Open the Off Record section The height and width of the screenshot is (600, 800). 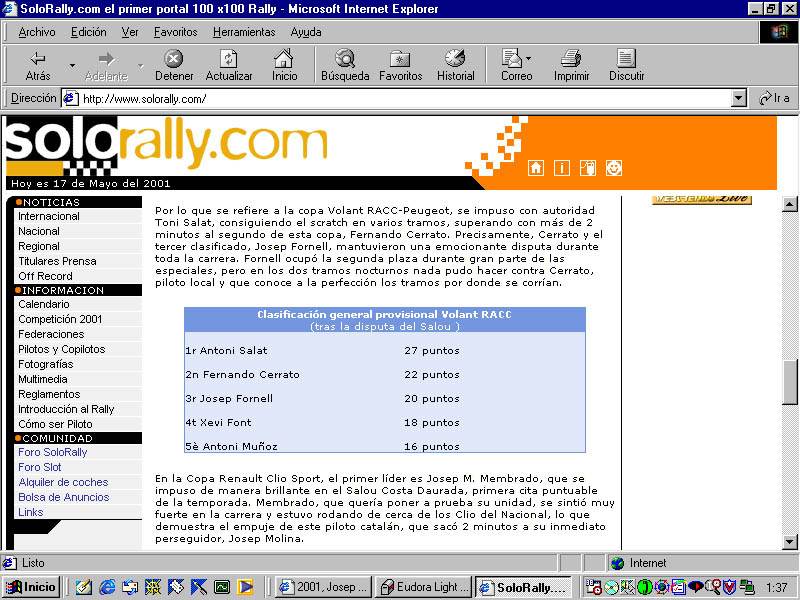45,276
